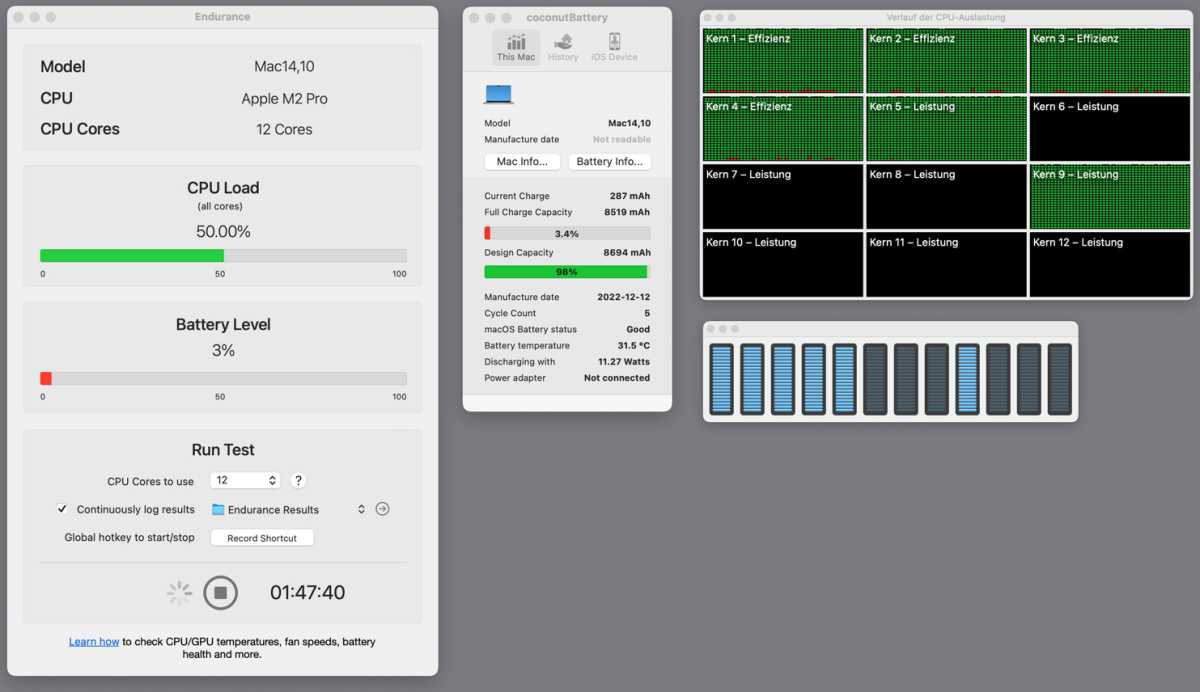The height and width of the screenshot is (692, 1200).
Task: Click the leftmost core meter bar
Action: (x=722, y=379)
